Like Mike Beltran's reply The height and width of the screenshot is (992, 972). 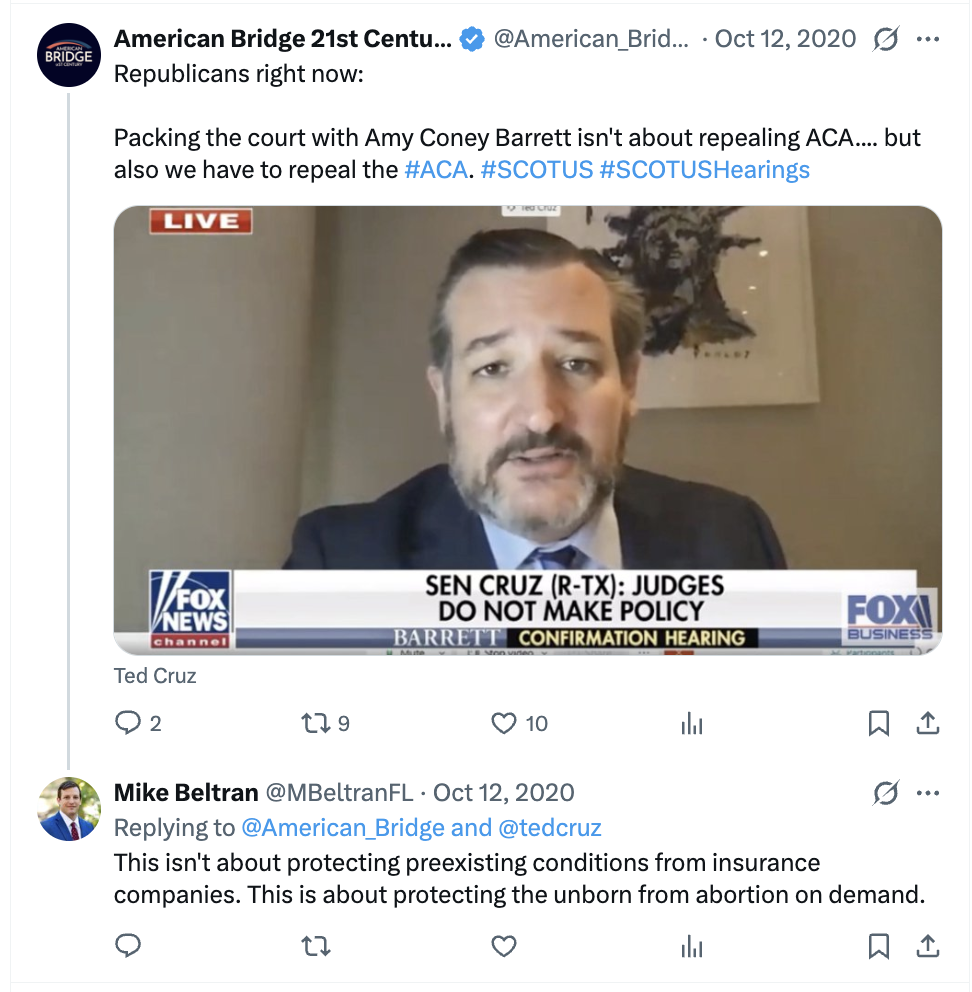504,946
